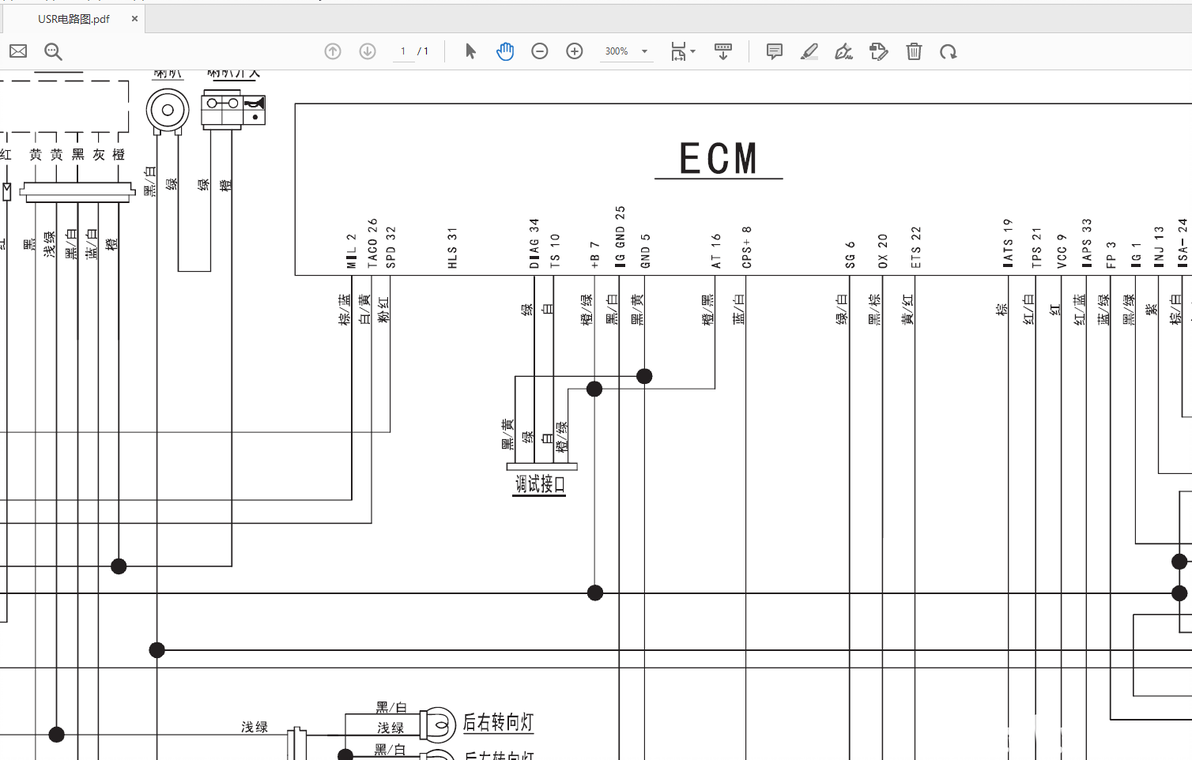Image resolution: width=1192 pixels, height=760 pixels.
Task: Click the scrolling mode keyboard-arrow icon
Action: 723,52
